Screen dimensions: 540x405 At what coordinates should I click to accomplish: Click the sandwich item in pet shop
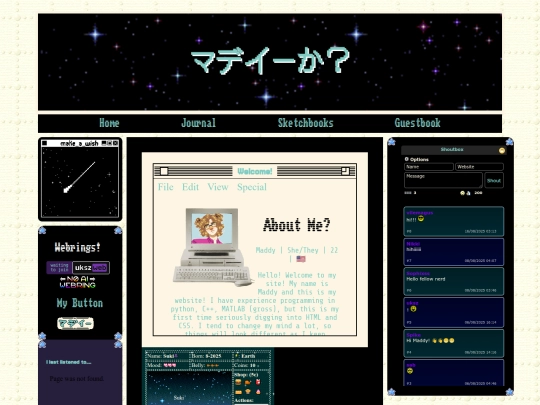coord(238,392)
